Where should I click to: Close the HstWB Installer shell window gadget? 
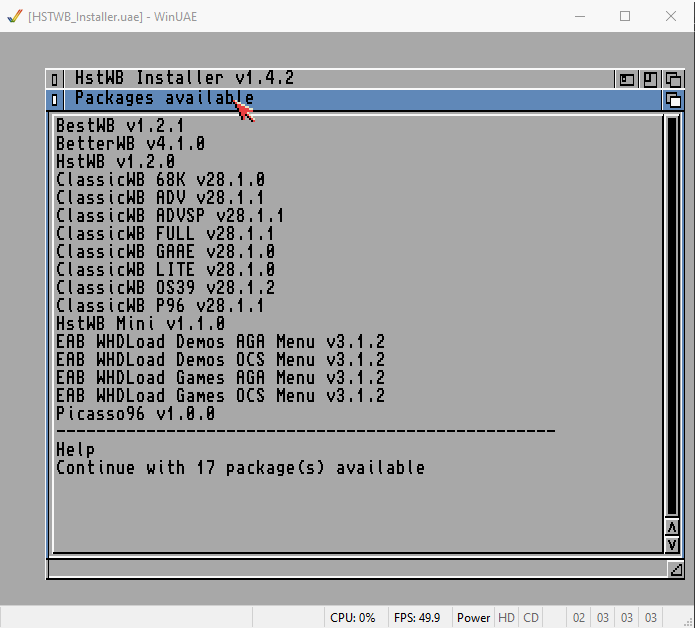(x=55, y=79)
